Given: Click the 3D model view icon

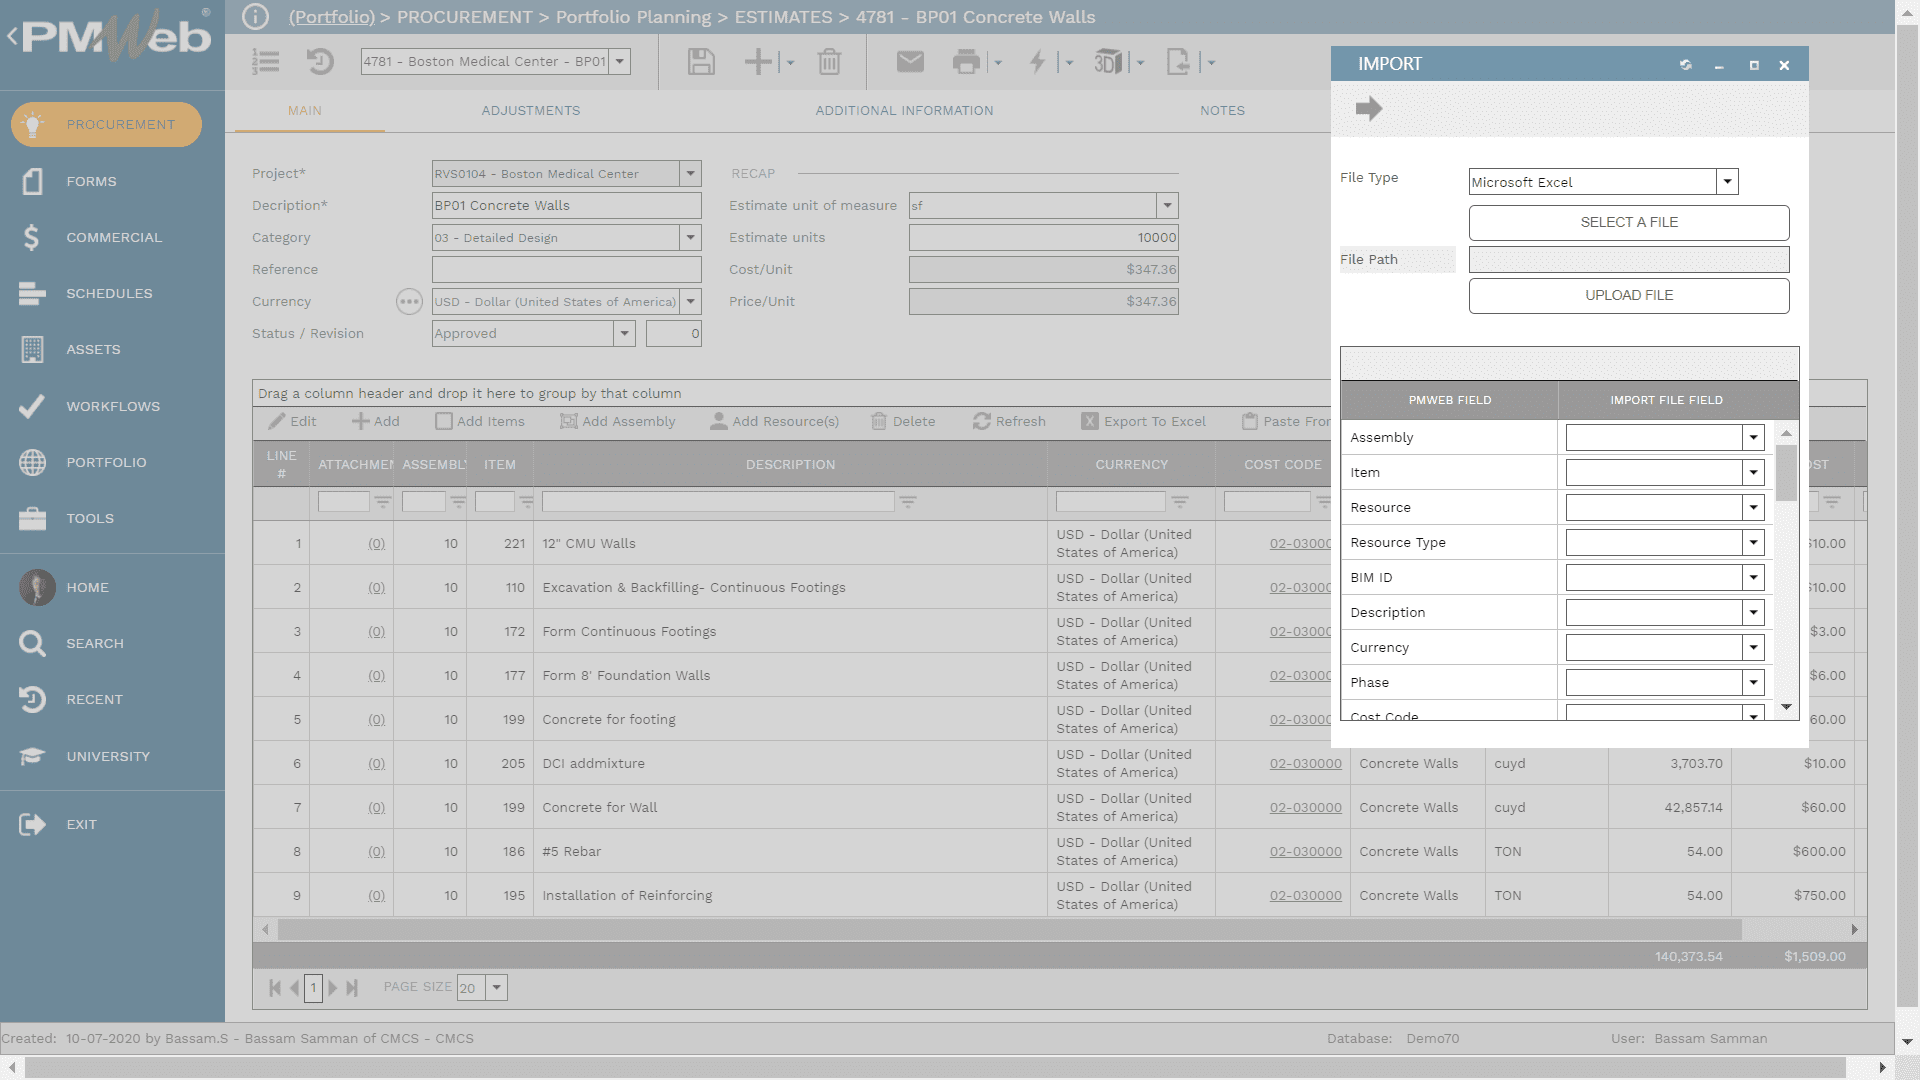Looking at the screenshot, I should pyautogui.click(x=1108, y=61).
